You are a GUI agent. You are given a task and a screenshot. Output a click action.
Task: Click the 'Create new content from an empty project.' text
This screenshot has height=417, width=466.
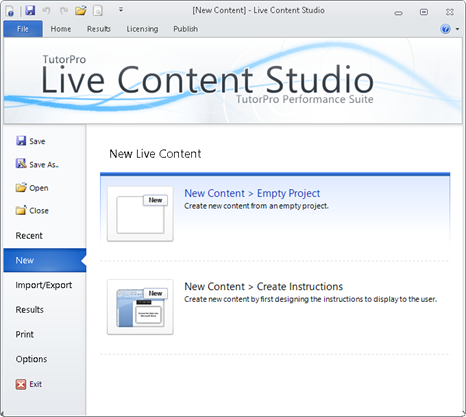[256, 206]
